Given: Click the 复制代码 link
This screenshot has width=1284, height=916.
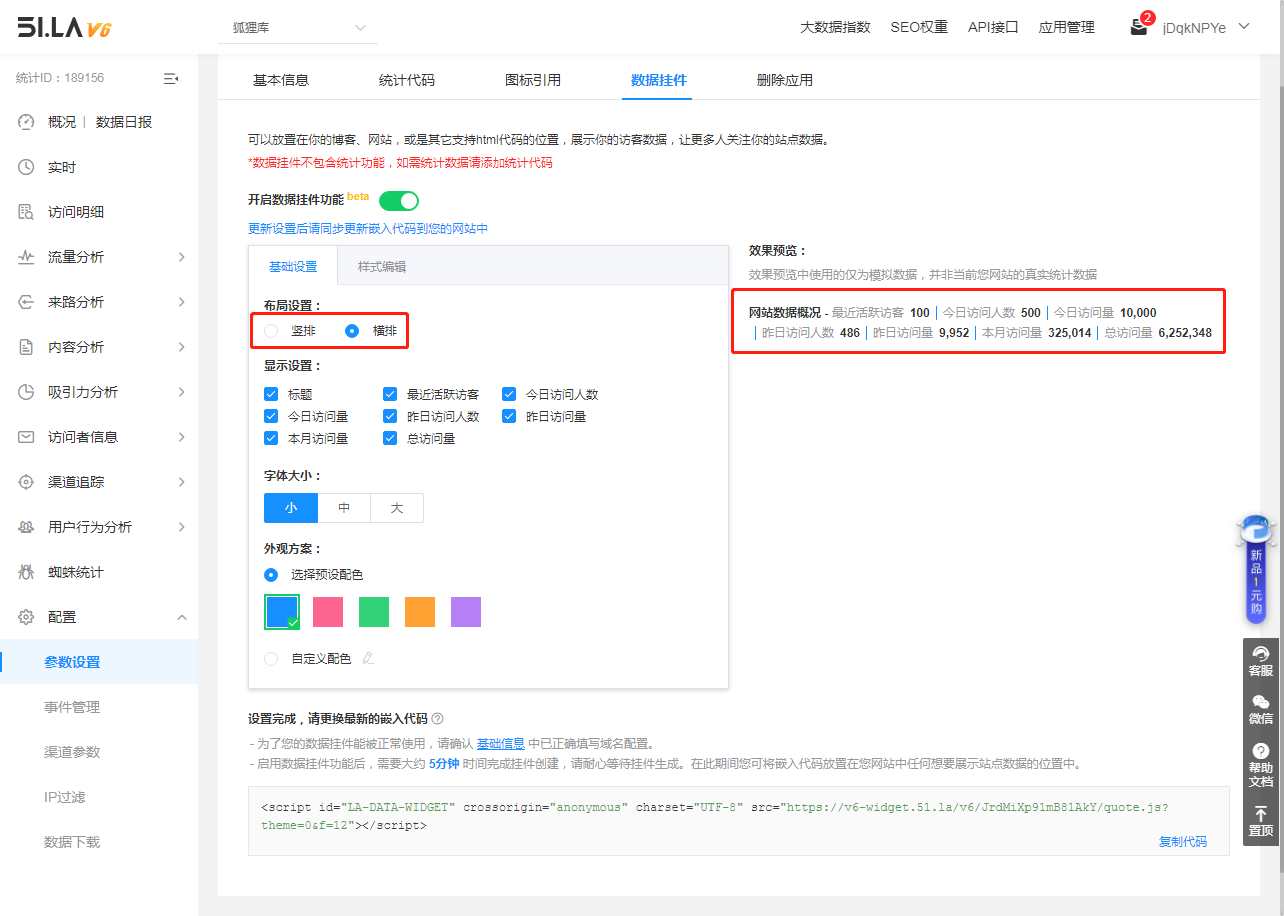Looking at the screenshot, I should [x=1182, y=842].
